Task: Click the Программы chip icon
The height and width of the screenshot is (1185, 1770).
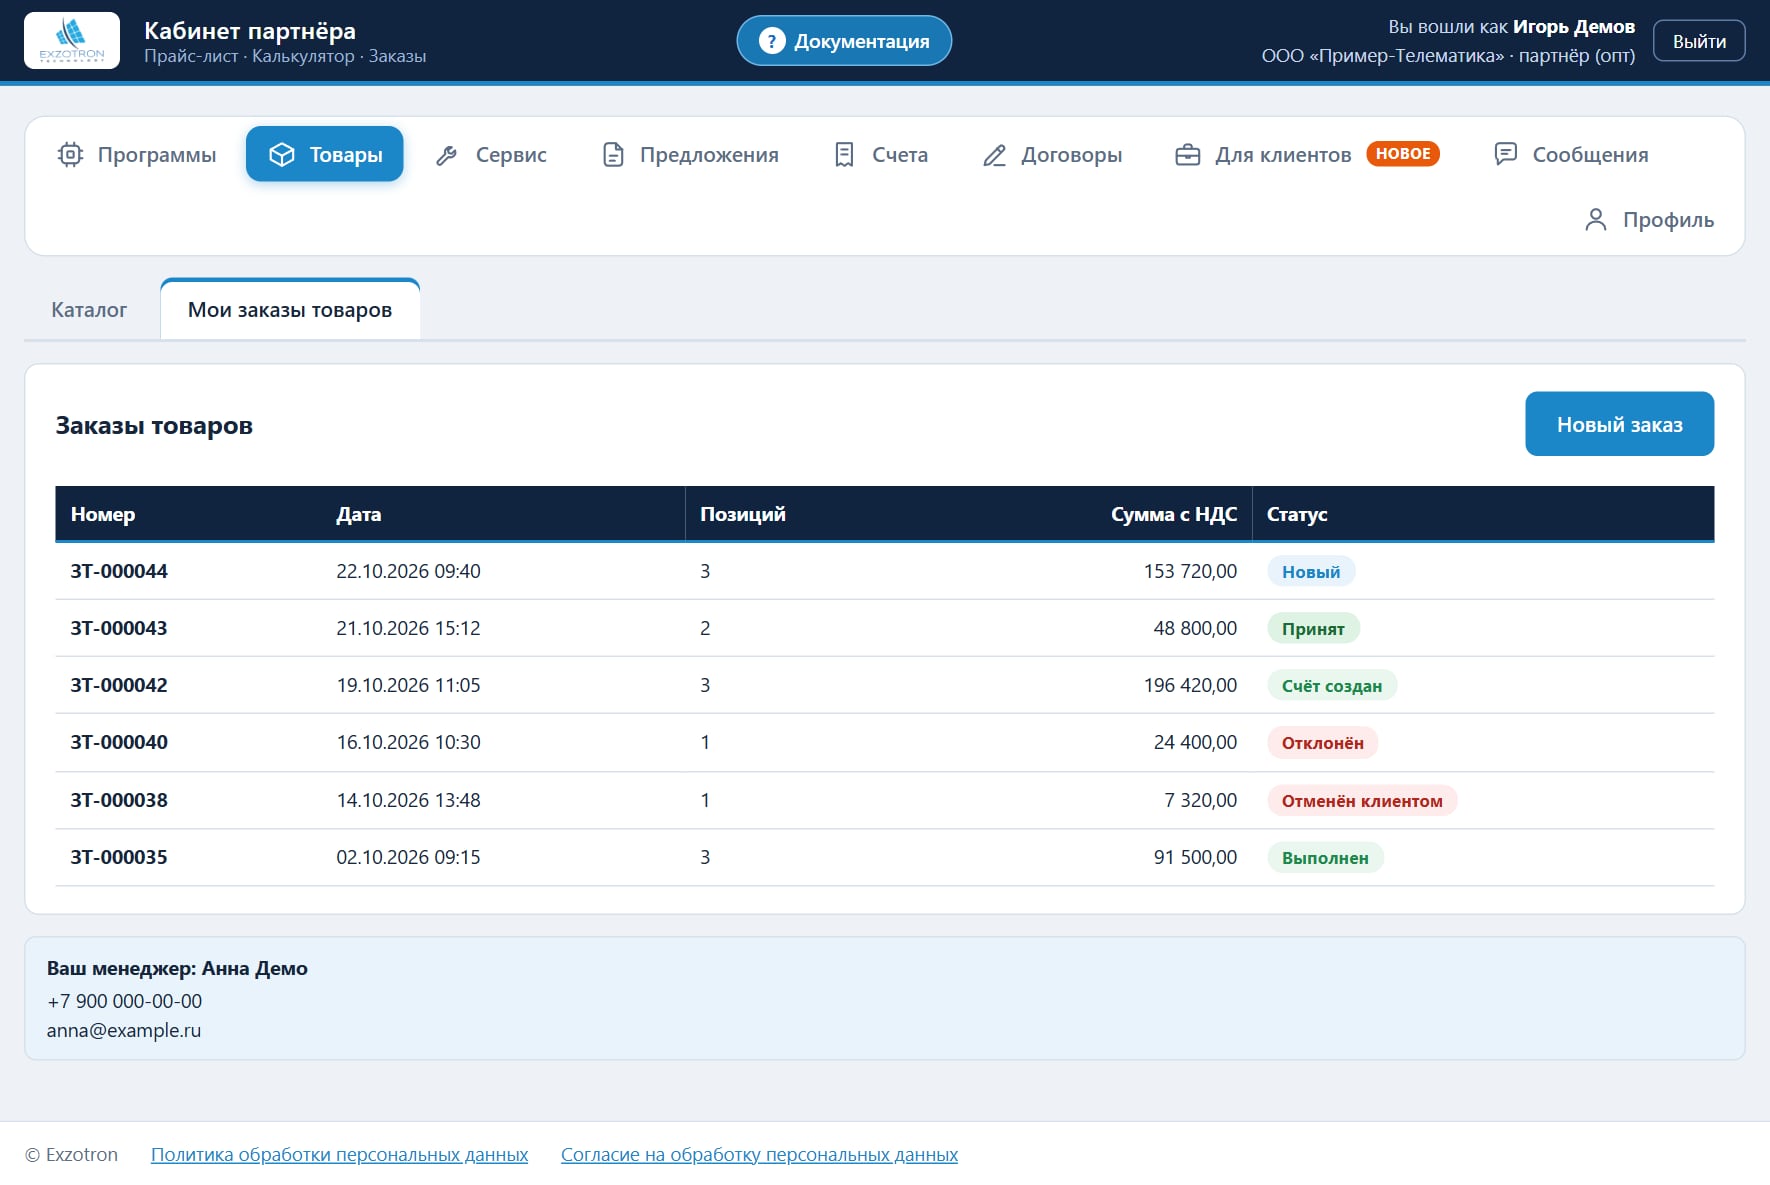Action: (x=70, y=155)
